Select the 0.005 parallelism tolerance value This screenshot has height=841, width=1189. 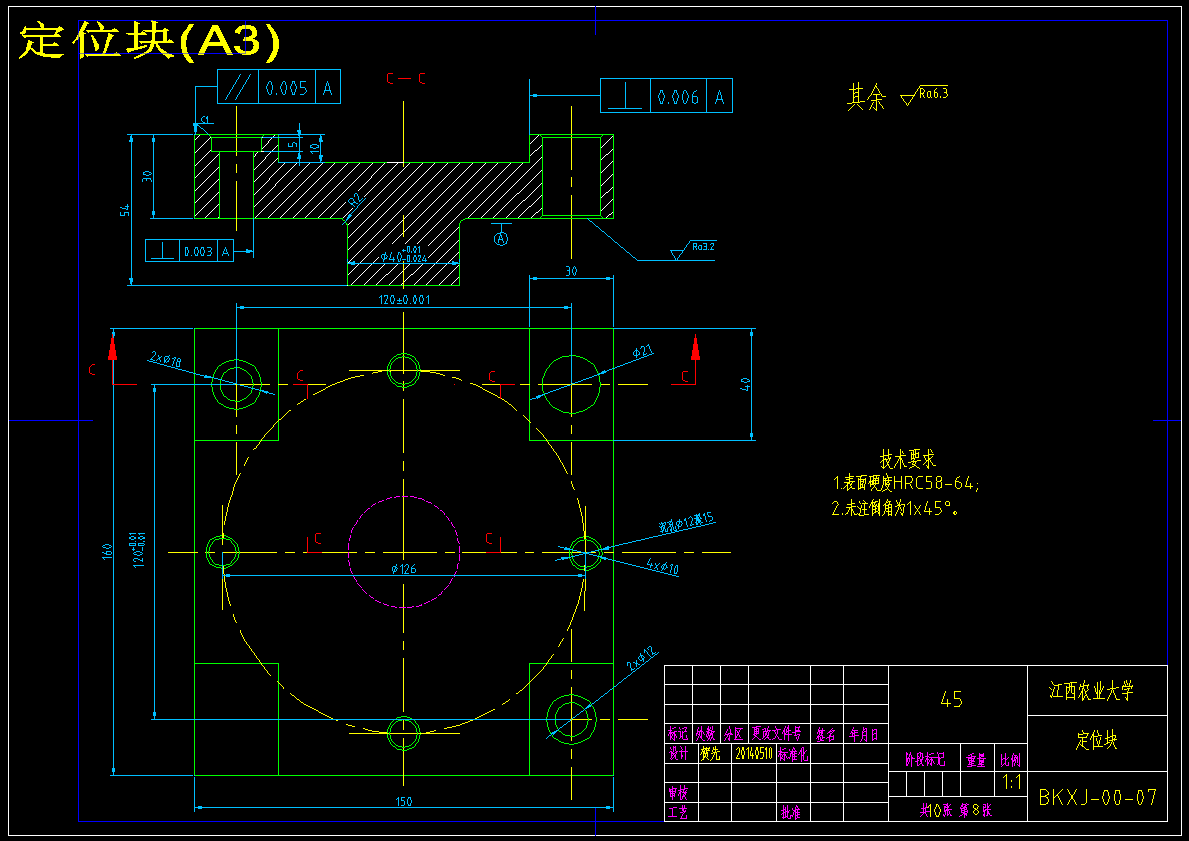287,88
